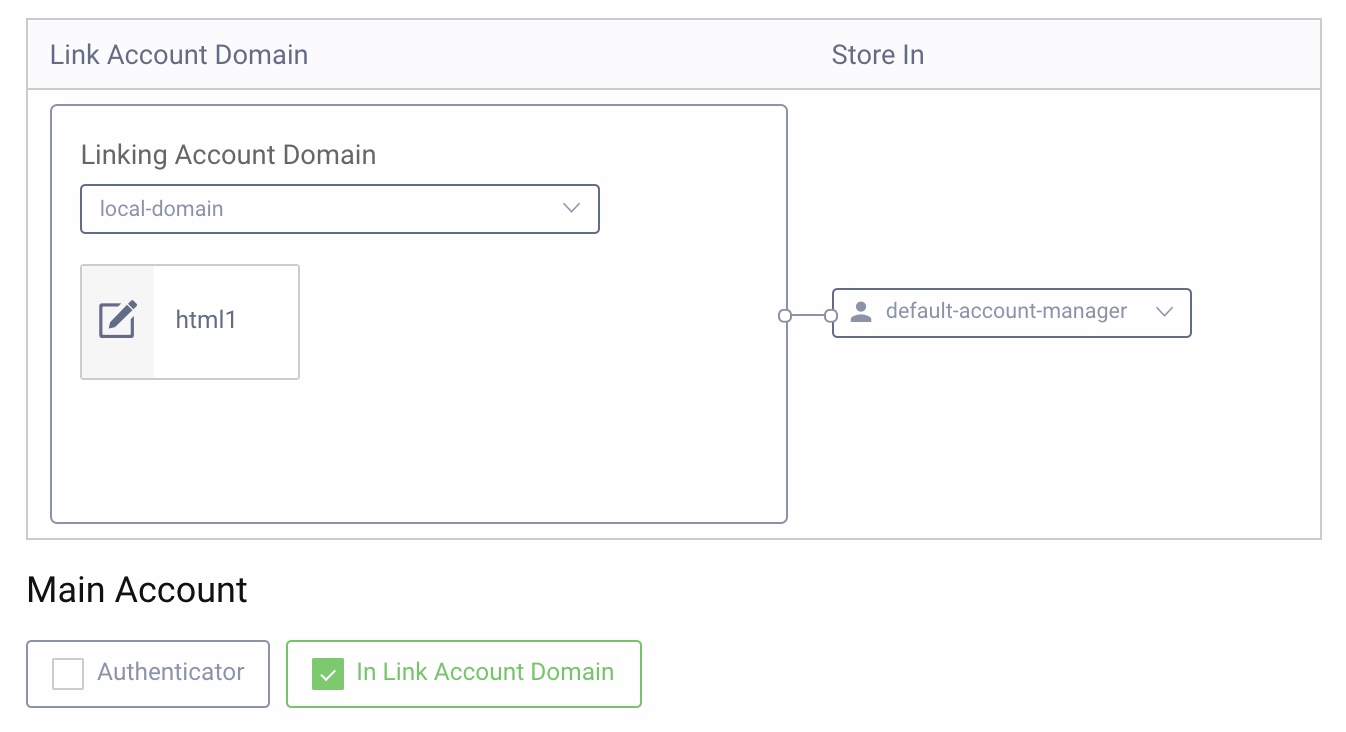The height and width of the screenshot is (732, 1346).
Task: Expand the Linking Account Domain selection list
Action: click(340, 208)
